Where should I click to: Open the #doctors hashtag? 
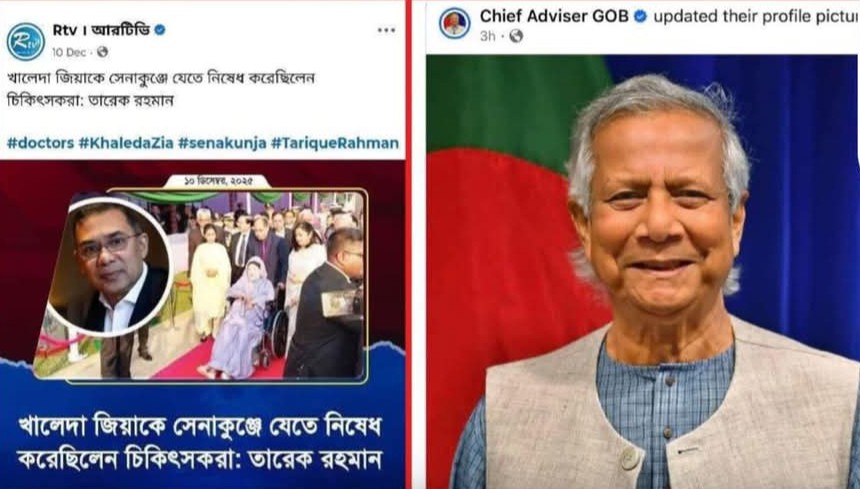pyautogui.click(x=41, y=143)
